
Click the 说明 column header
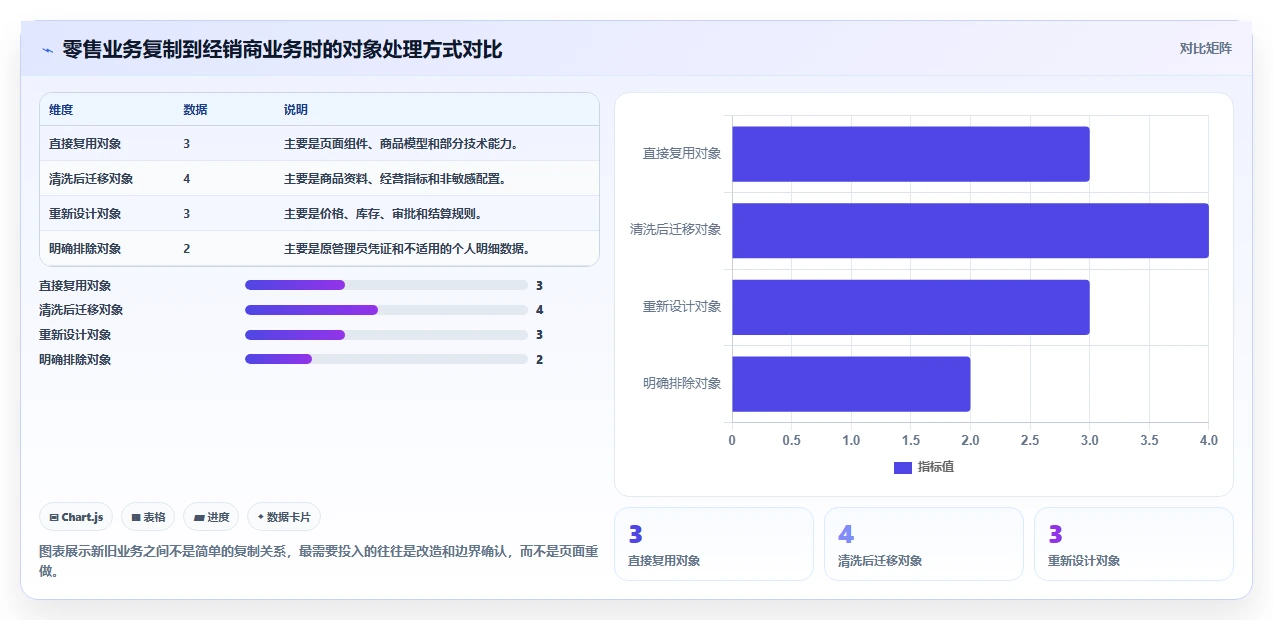296,110
